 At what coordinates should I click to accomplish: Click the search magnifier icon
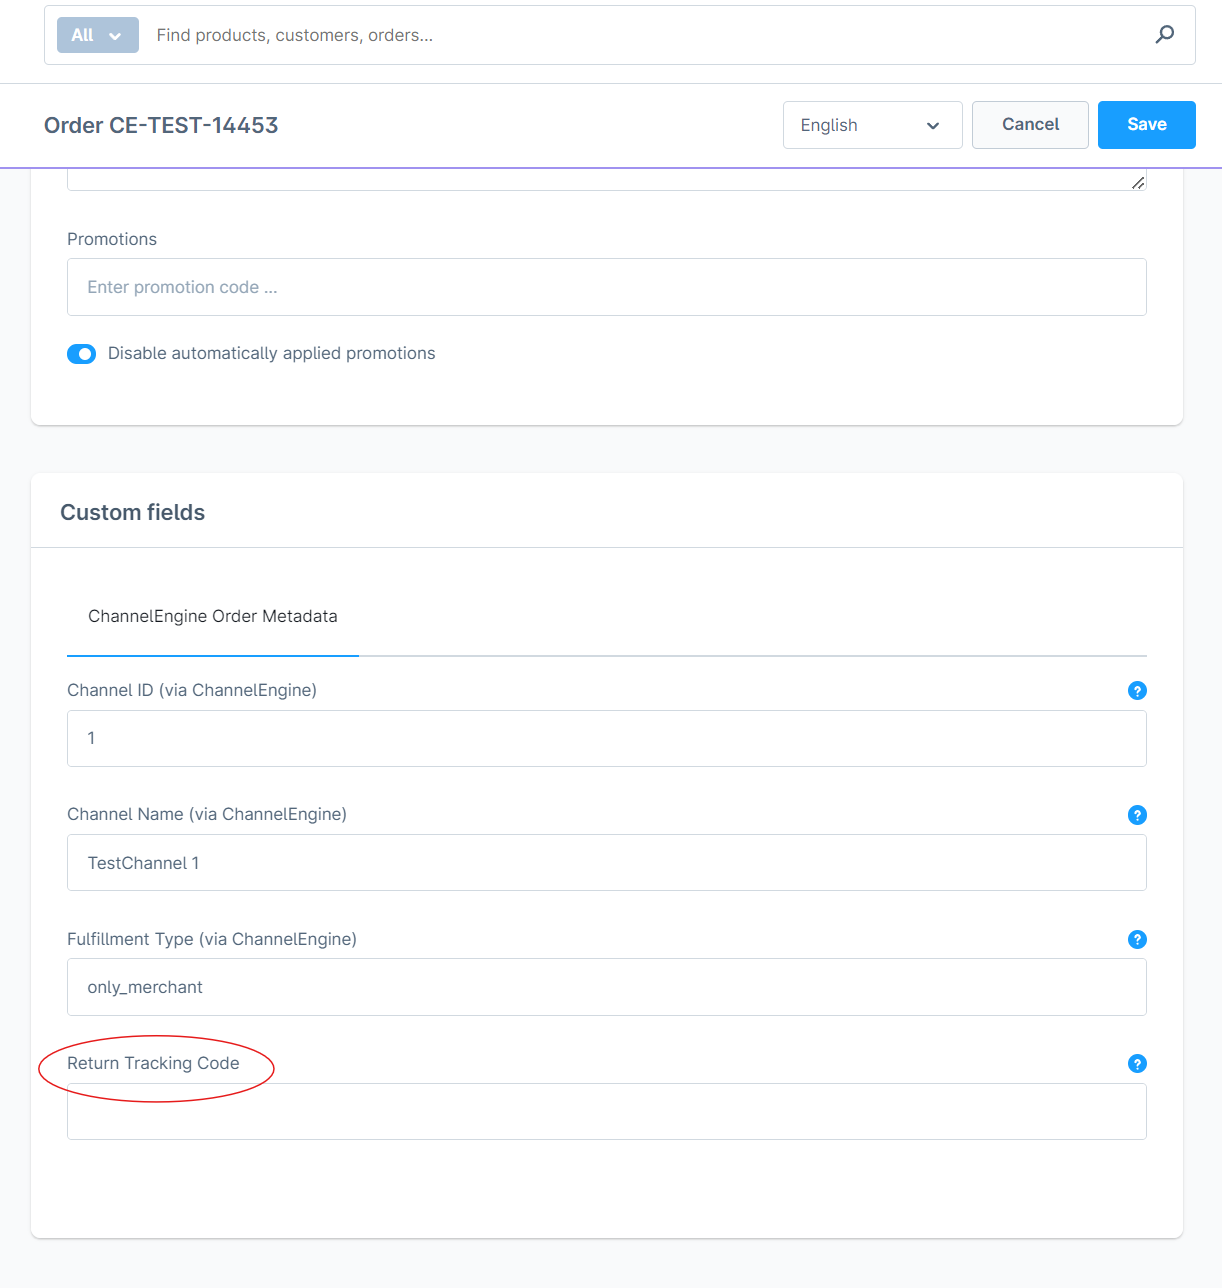click(x=1164, y=35)
